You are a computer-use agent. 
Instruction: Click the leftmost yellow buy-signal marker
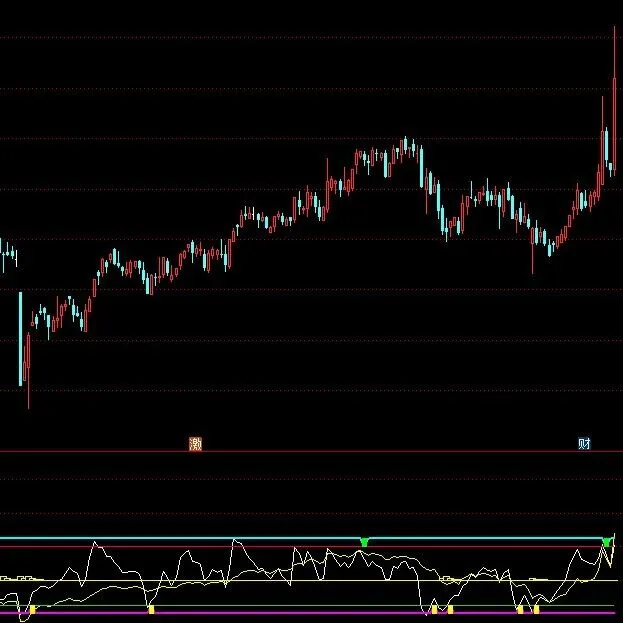point(33,609)
